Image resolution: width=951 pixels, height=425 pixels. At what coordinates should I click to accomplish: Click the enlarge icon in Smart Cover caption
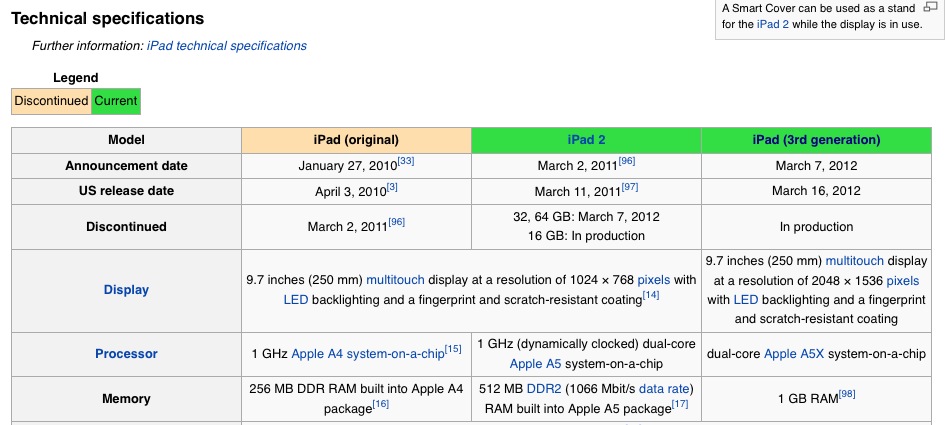coord(930,7)
